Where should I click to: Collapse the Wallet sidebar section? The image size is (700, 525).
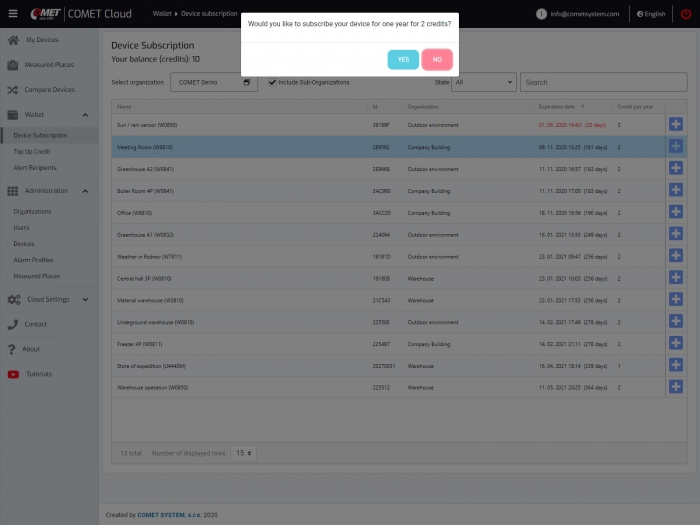[85, 115]
